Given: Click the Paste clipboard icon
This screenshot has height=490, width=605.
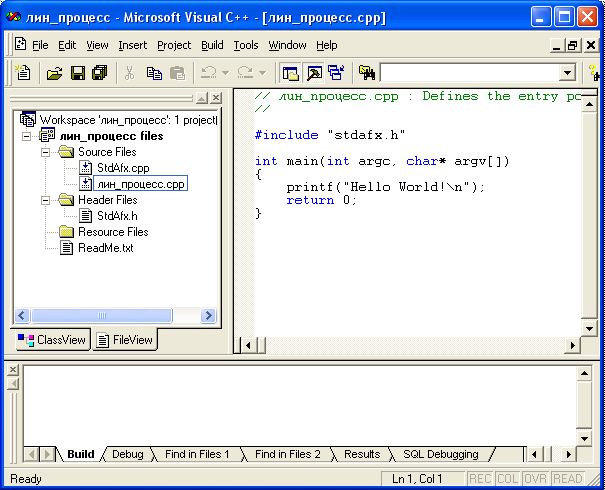Looking at the screenshot, I should (x=177, y=73).
